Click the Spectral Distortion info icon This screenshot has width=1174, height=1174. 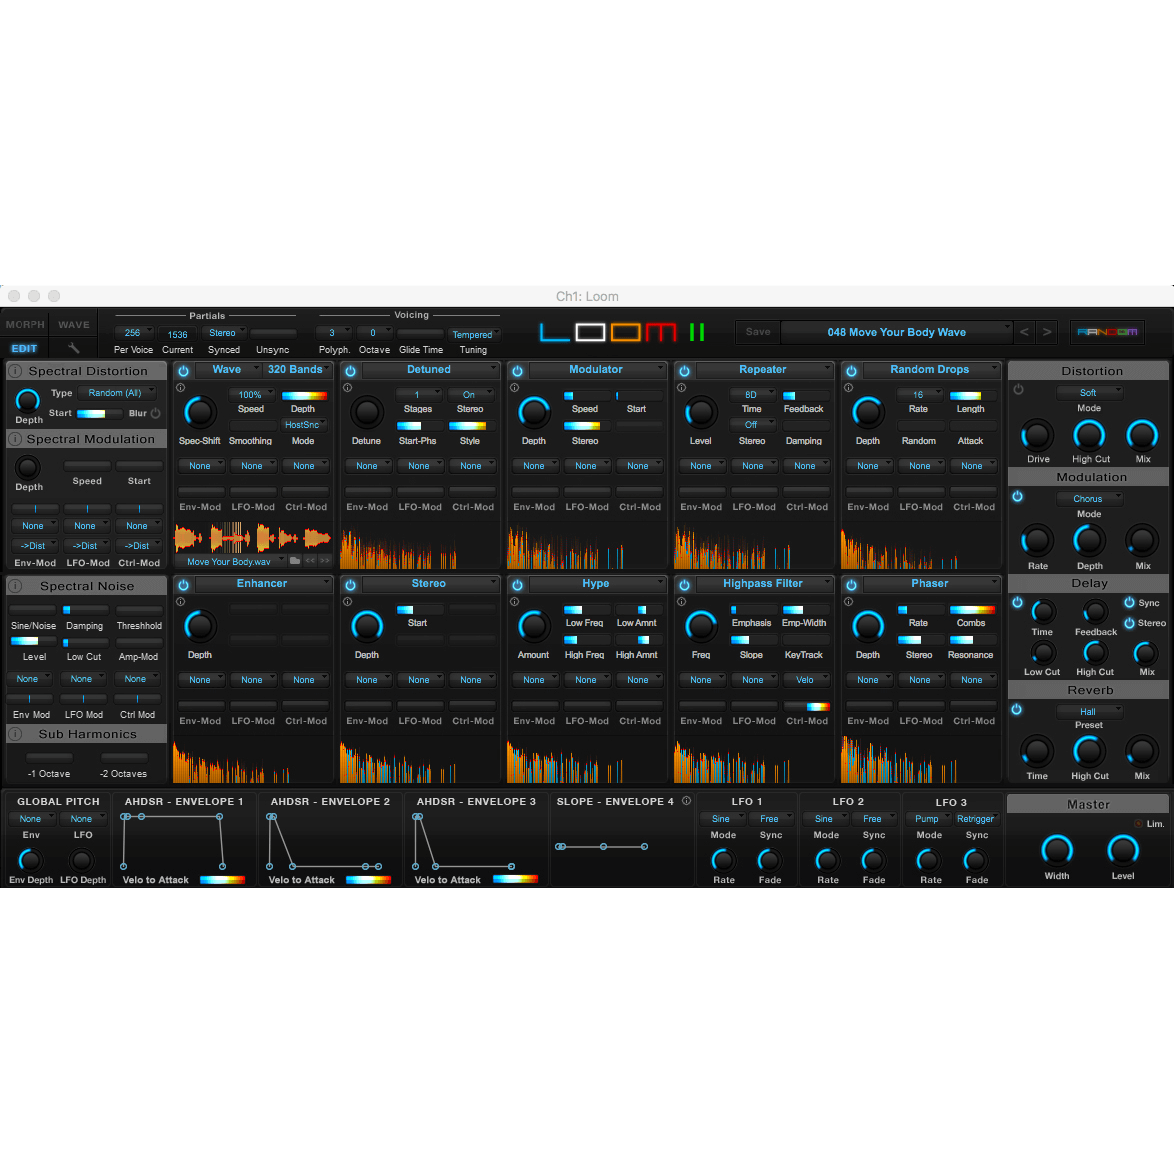coord(16,371)
